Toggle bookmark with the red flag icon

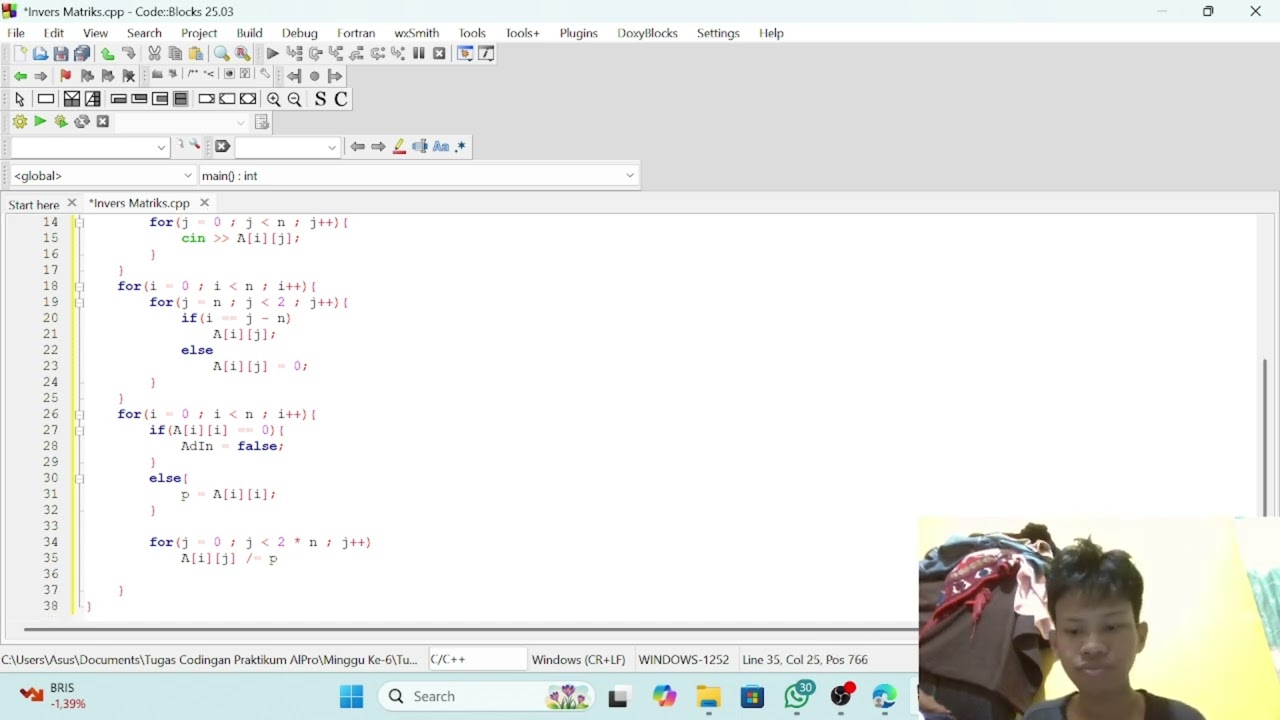(66, 76)
